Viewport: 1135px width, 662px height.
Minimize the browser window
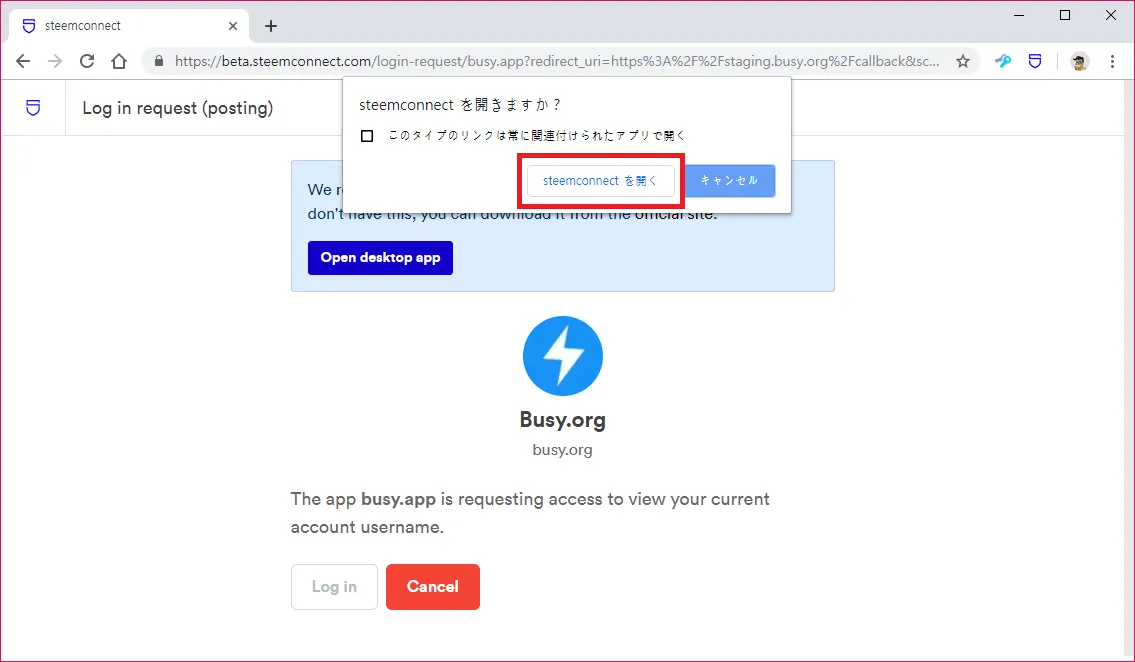click(1019, 15)
